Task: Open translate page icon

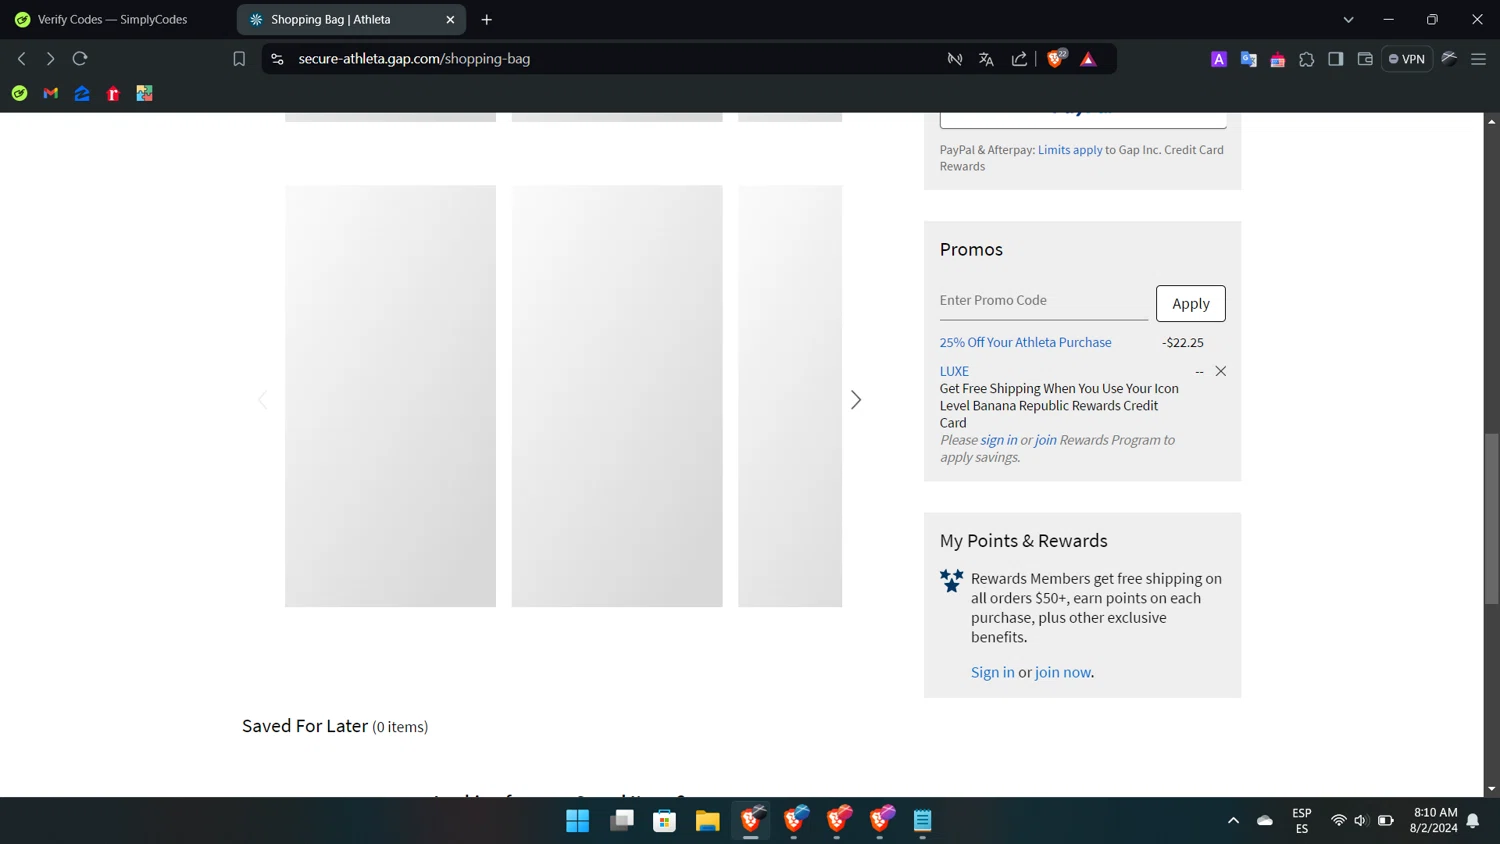Action: [986, 59]
